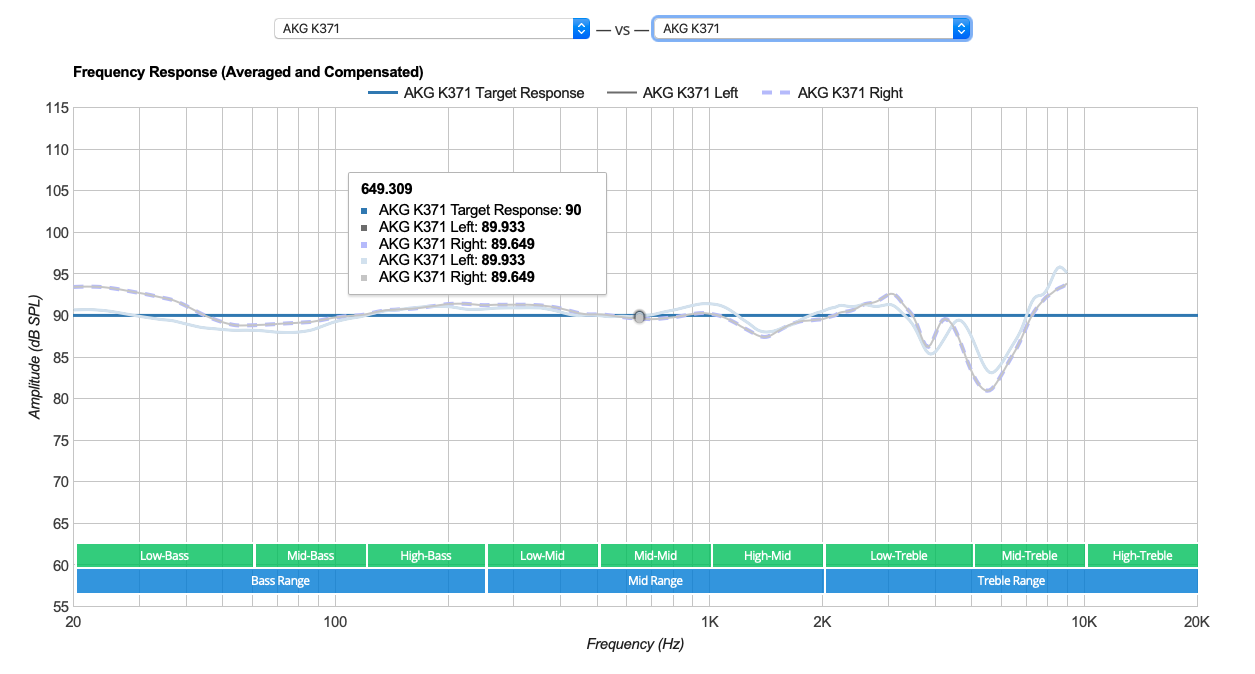Screen dimensions: 1255x674
Task: Click the High-Mid band label
Action: coord(768,555)
